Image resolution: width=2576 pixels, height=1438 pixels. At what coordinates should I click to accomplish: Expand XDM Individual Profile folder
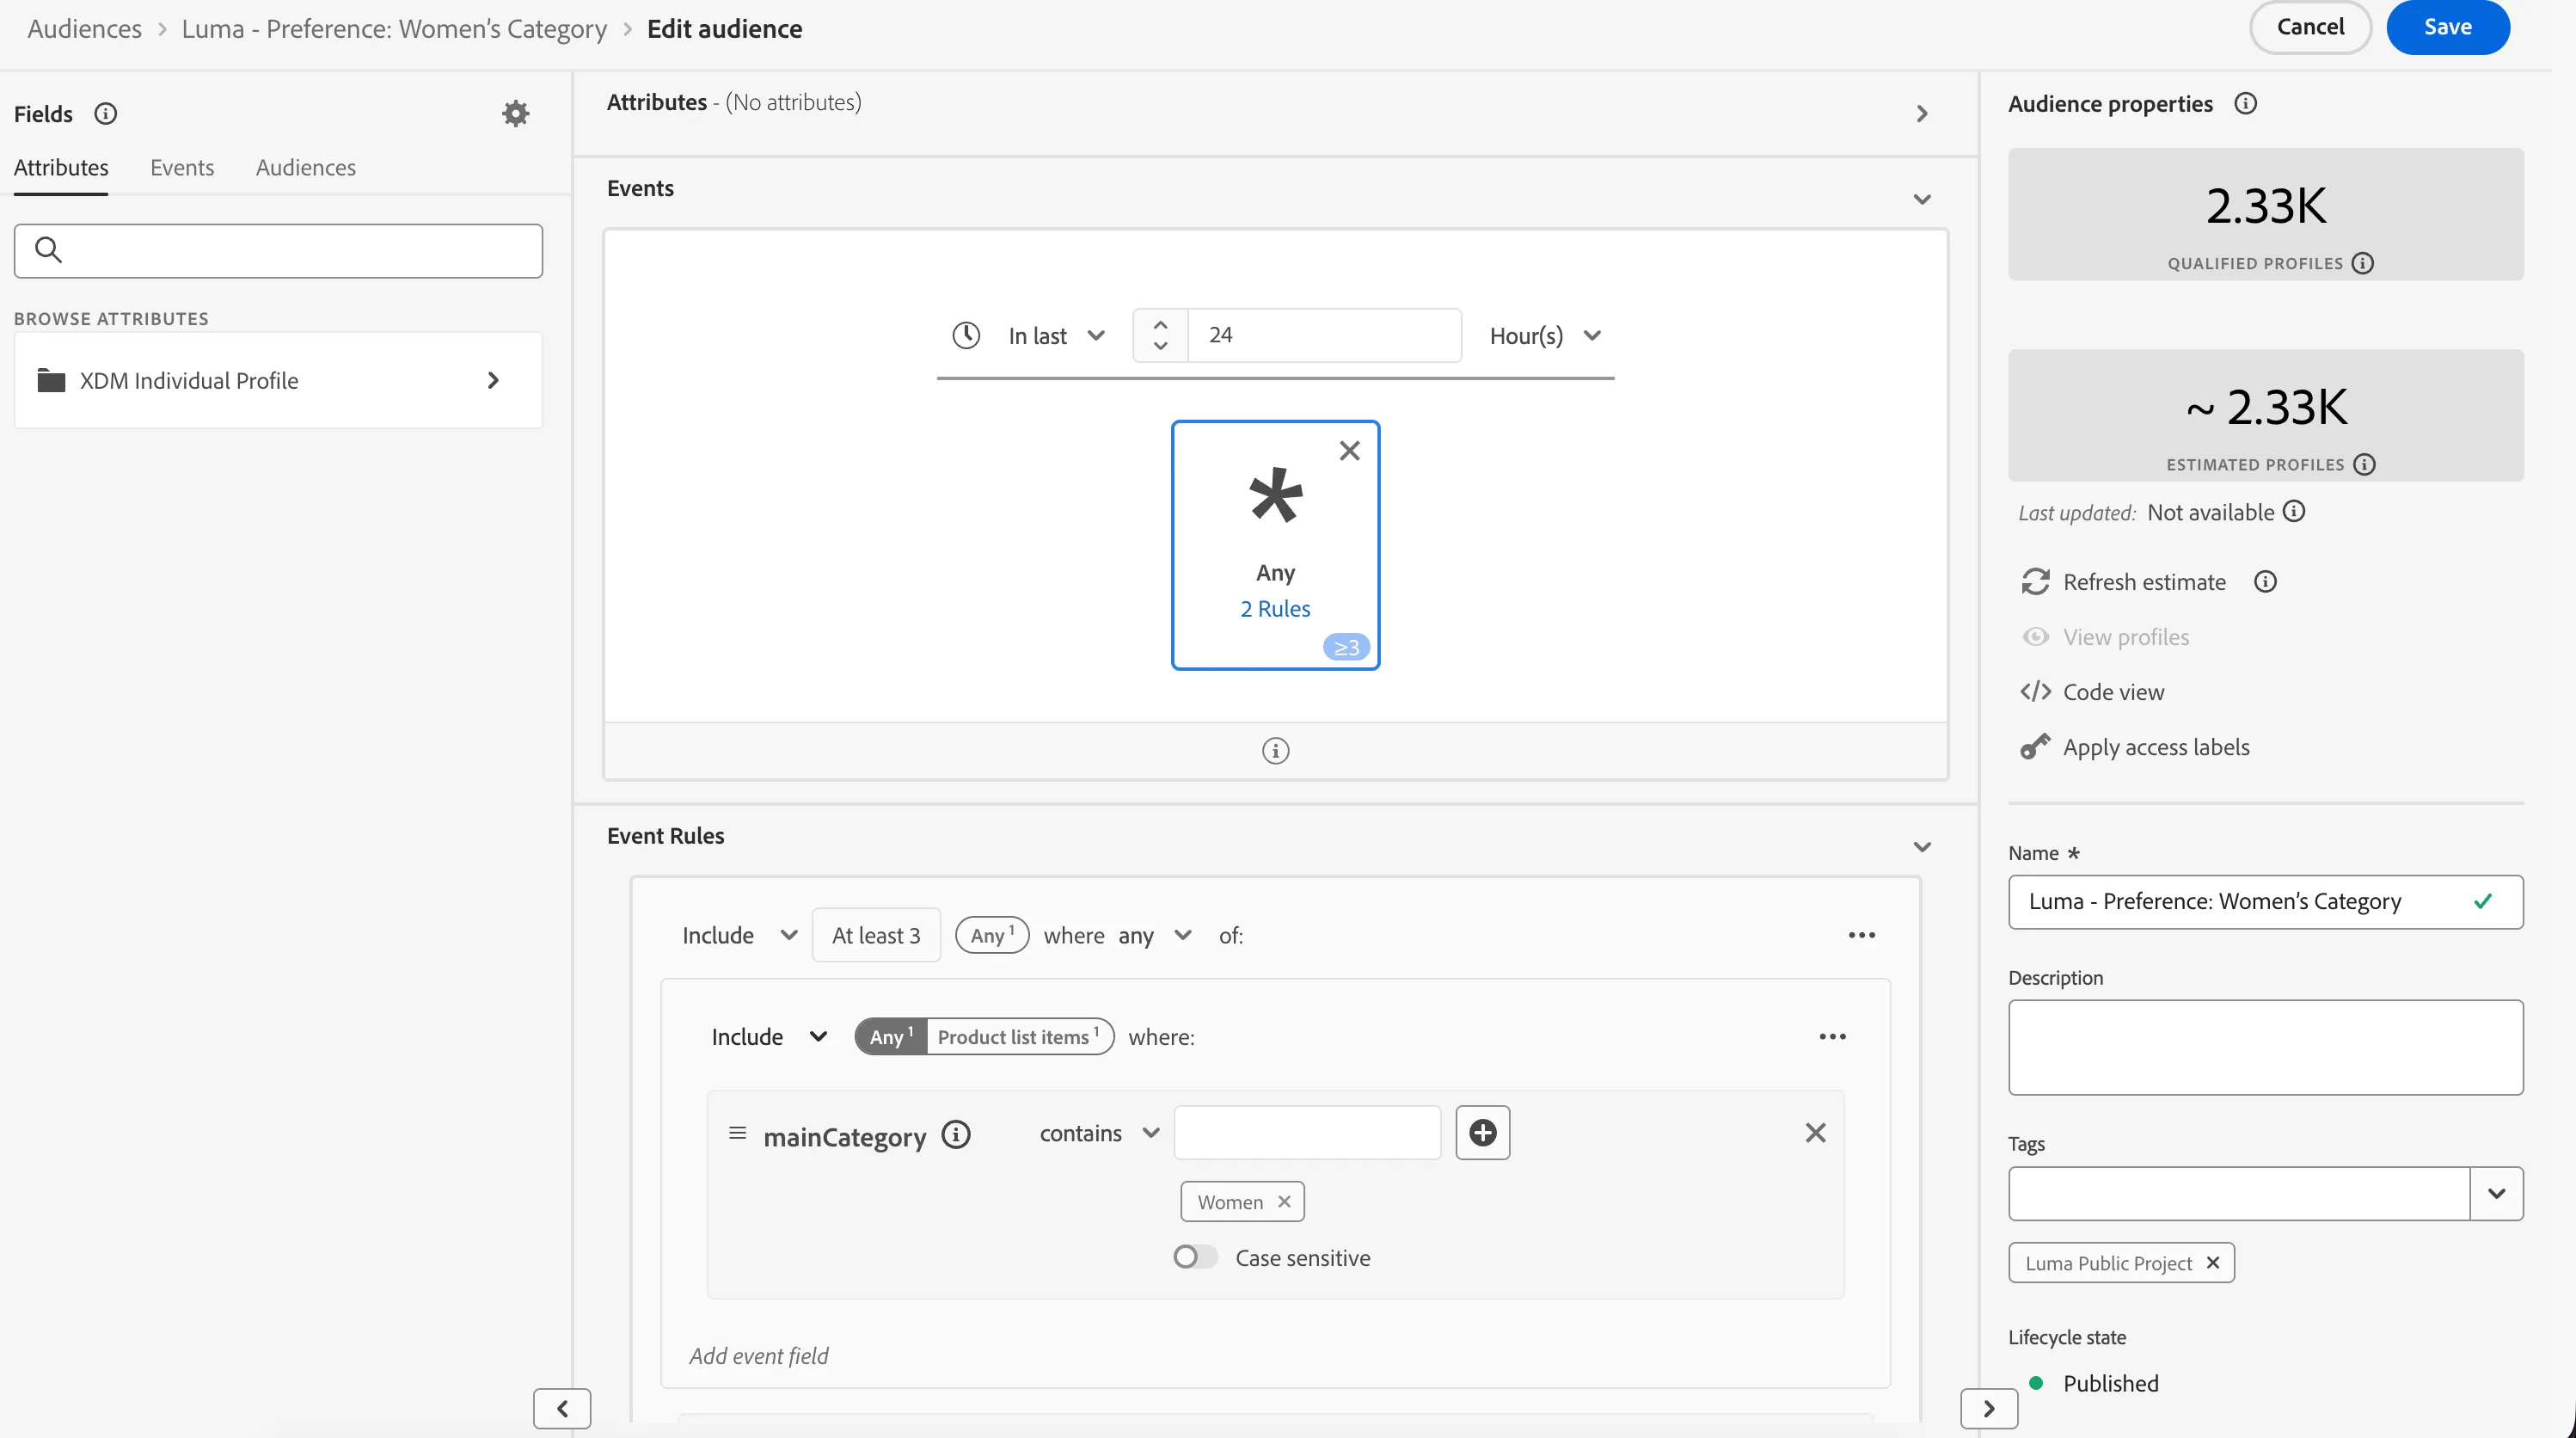pos(492,381)
